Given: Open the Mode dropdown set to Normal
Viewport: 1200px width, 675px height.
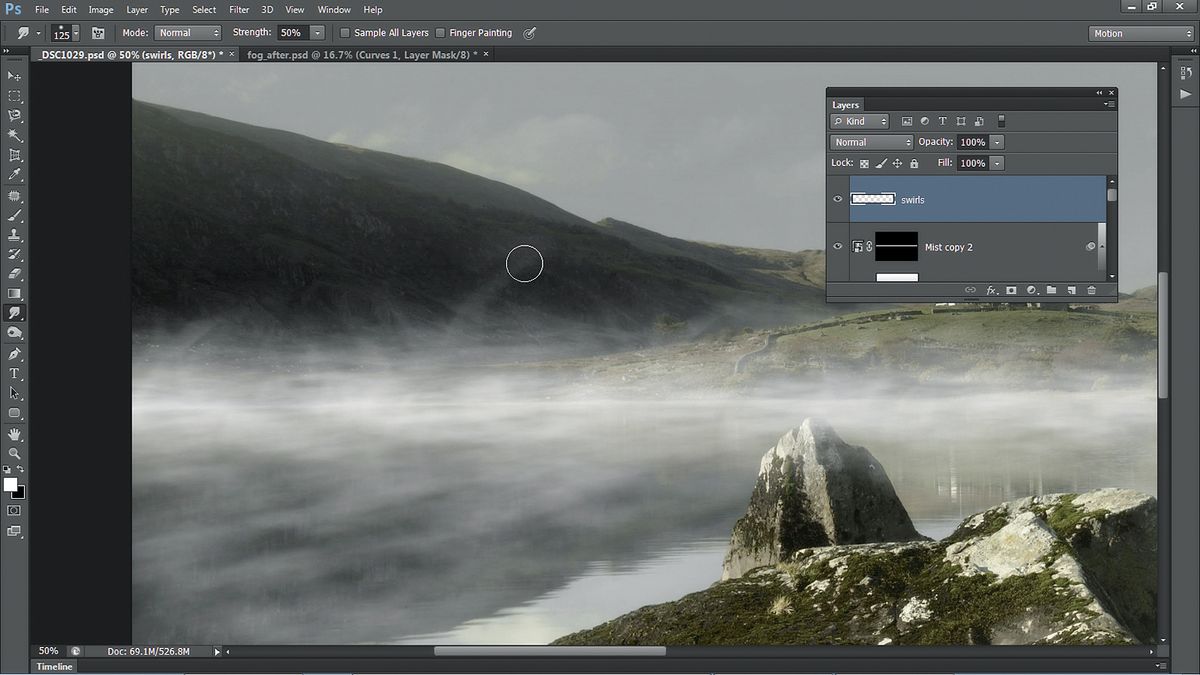Looking at the screenshot, I should pos(187,33).
